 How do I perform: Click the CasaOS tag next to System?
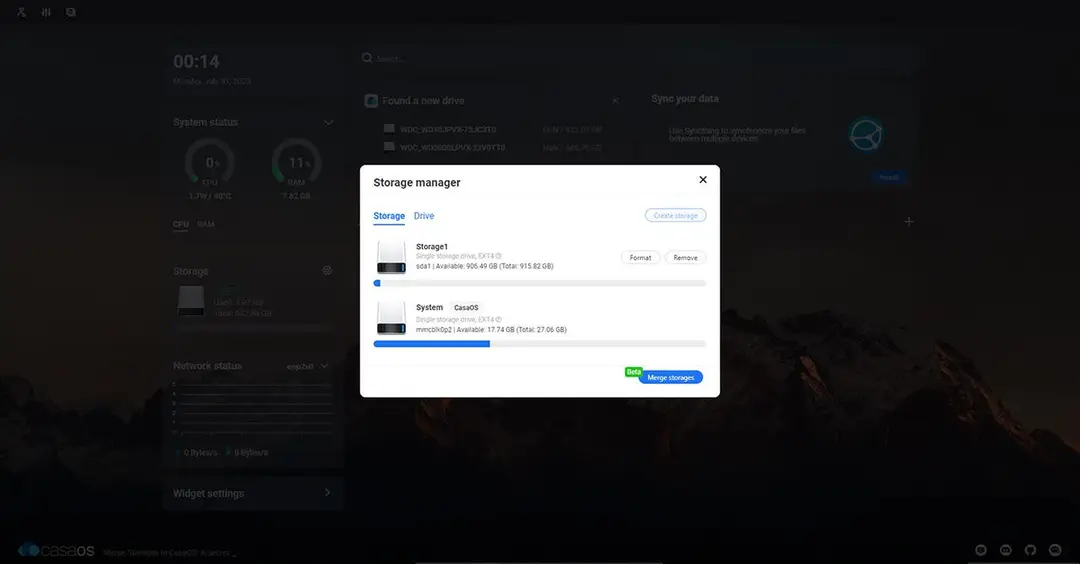(466, 308)
